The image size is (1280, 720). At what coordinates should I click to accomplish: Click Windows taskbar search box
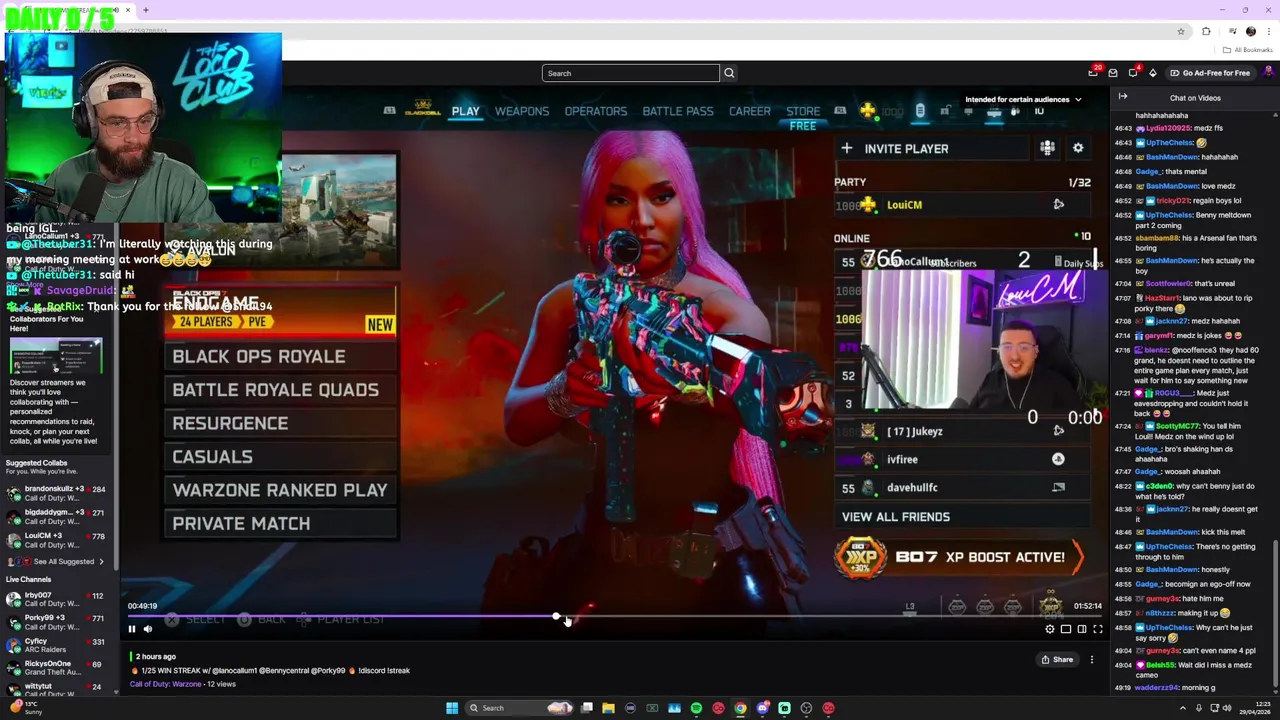[520, 708]
